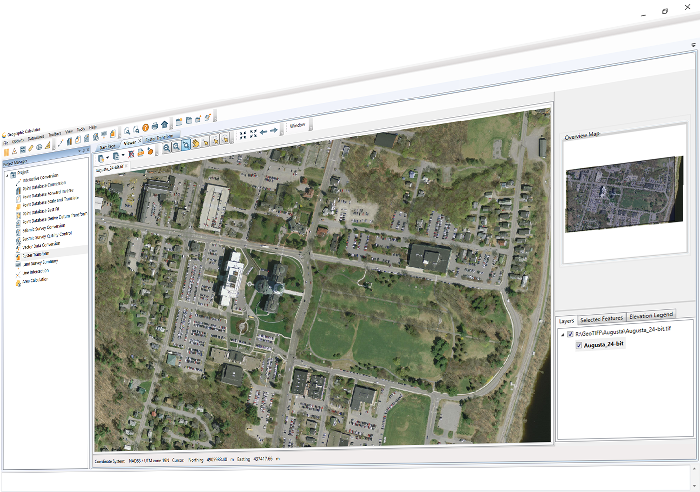Select the highlighted zoom window tool
700x492 pixels.
(186, 145)
